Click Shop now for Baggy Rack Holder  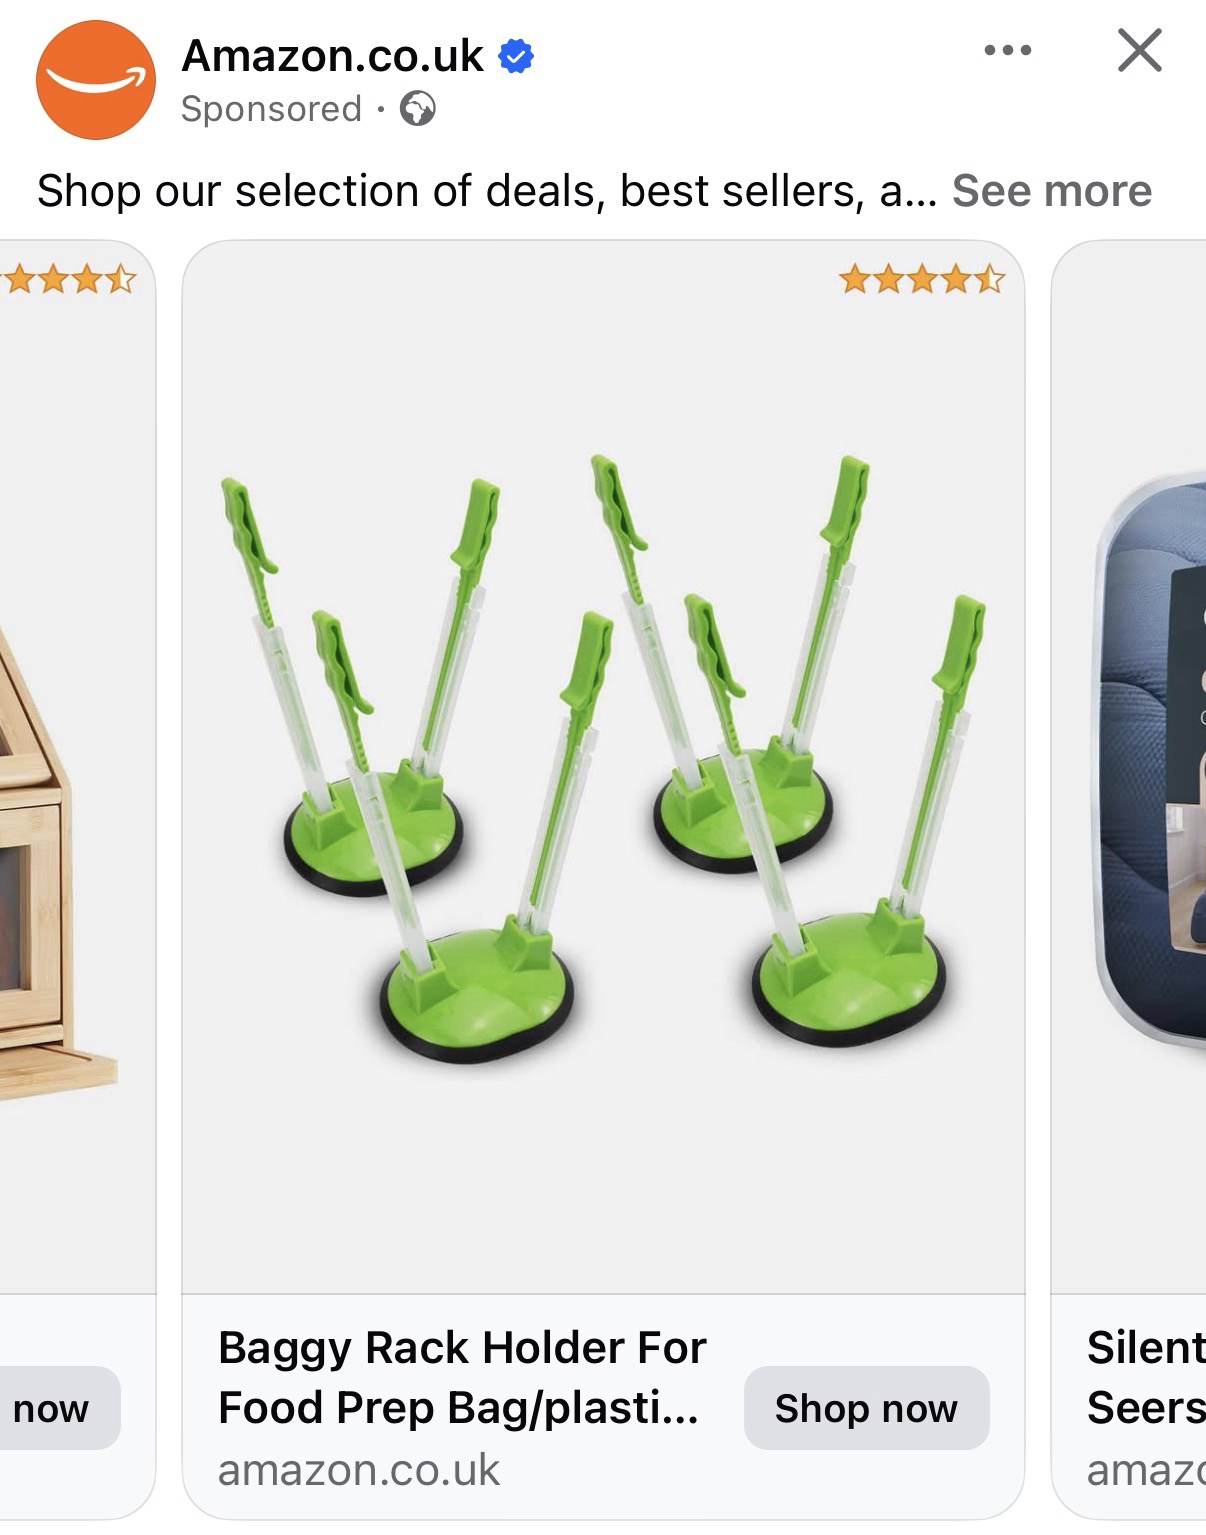pos(866,1408)
